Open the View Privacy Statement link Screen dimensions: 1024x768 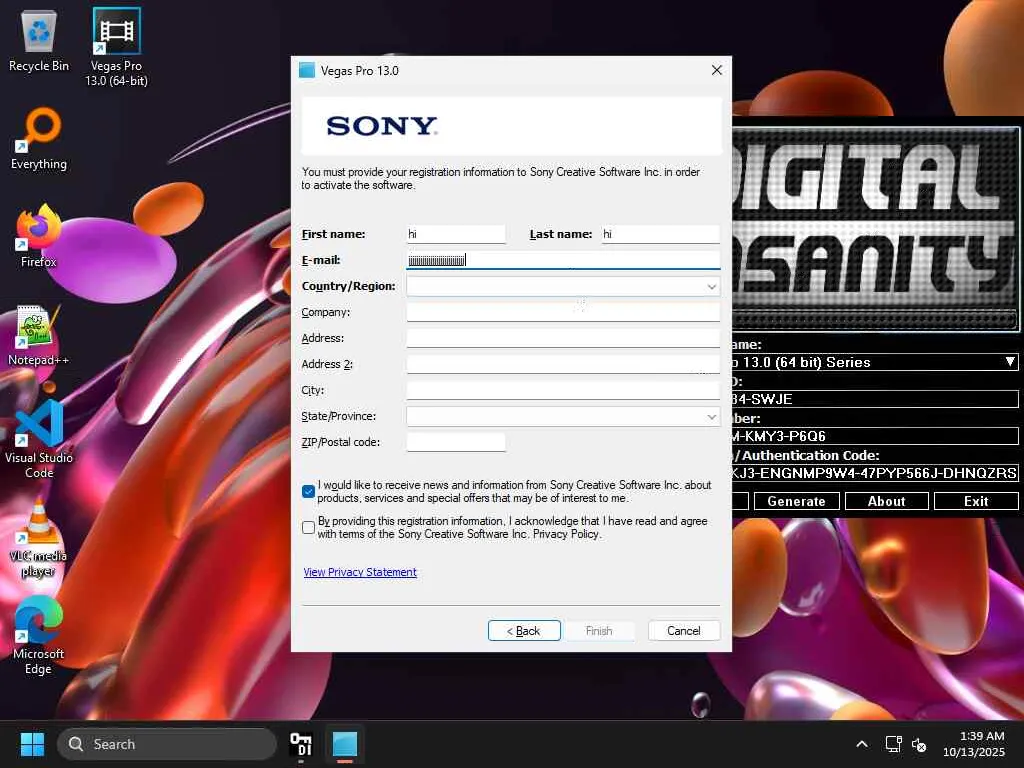pyautogui.click(x=360, y=572)
